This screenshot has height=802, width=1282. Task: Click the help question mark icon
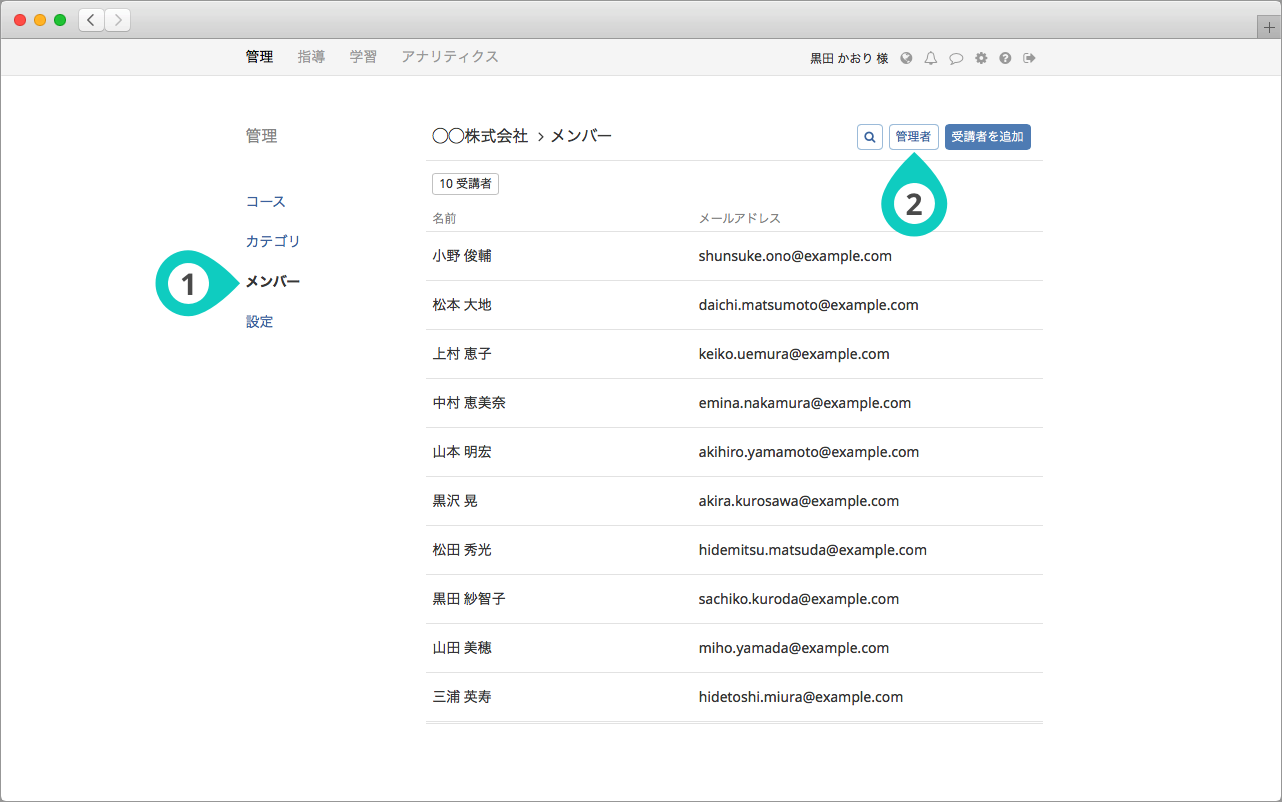(1005, 58)
